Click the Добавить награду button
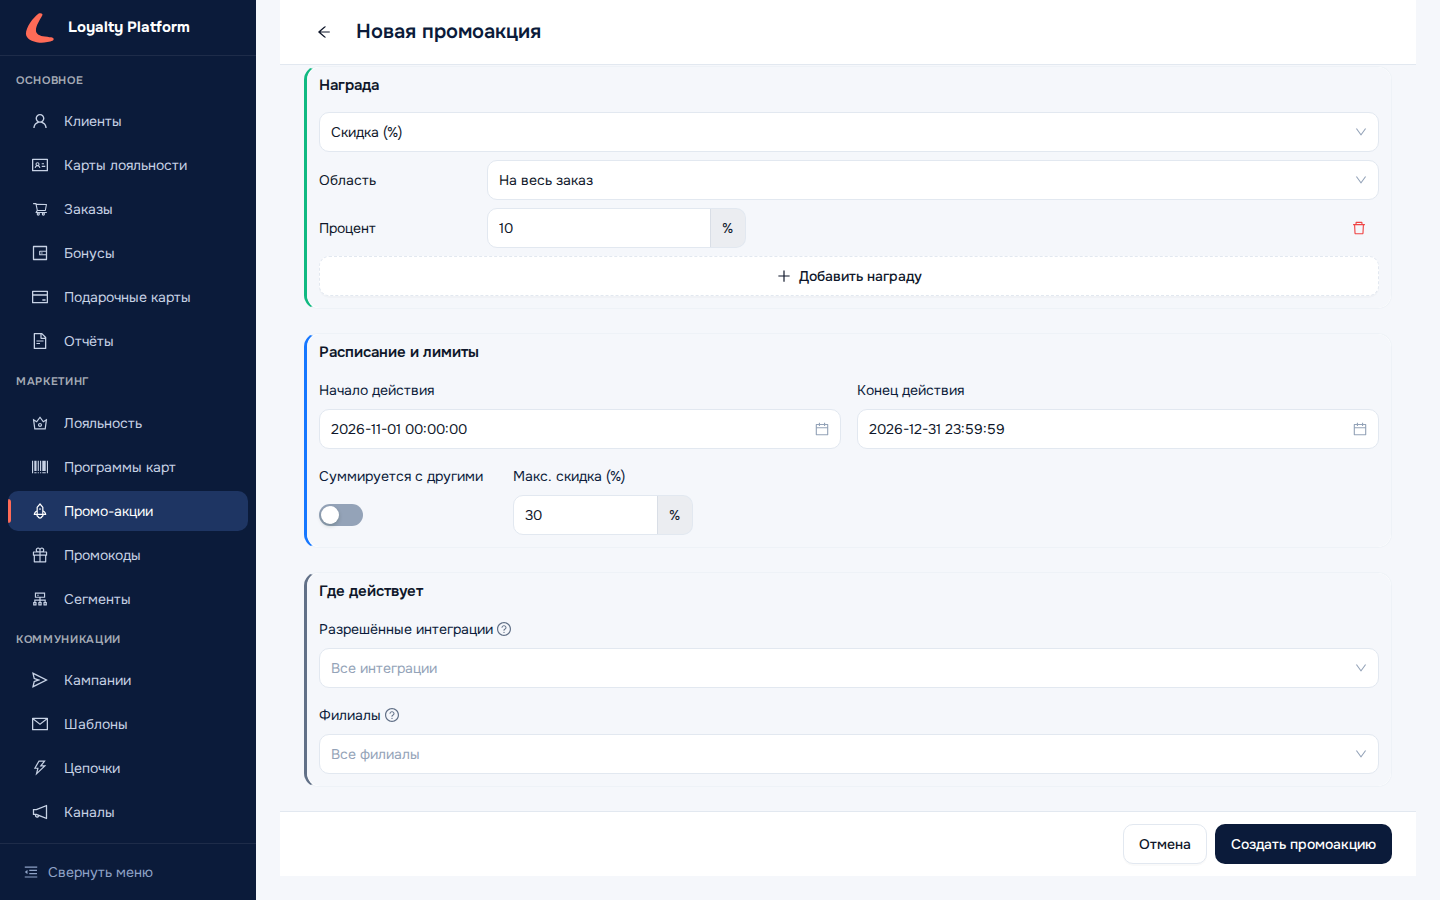 [848, 276]
